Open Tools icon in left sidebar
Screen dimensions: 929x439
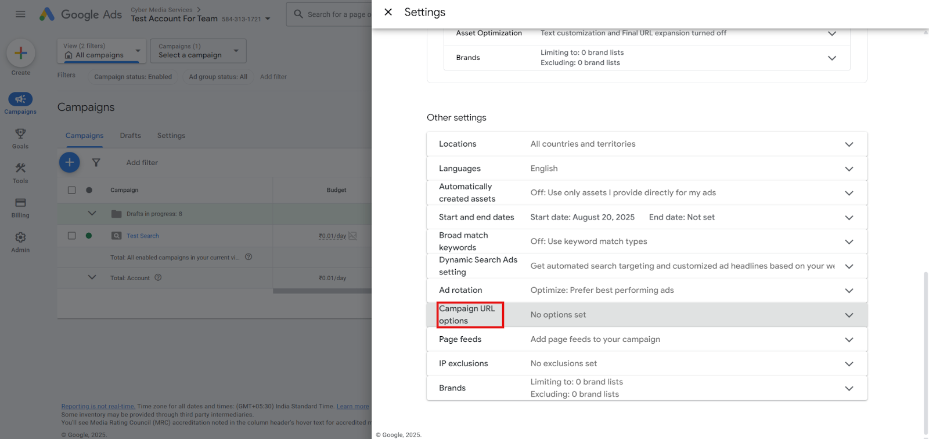click(x=20, y=168)
